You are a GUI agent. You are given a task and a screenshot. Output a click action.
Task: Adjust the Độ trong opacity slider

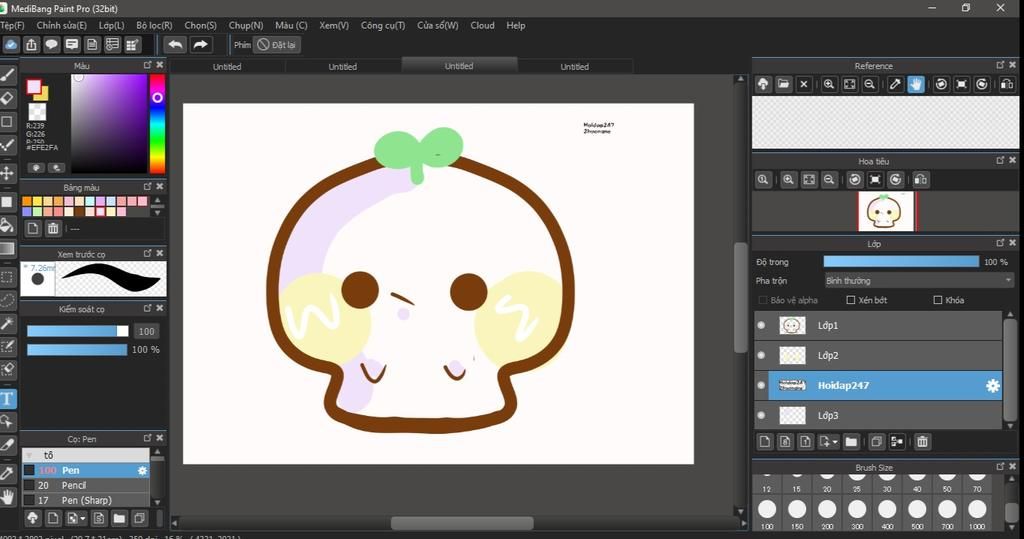point(901,262)
